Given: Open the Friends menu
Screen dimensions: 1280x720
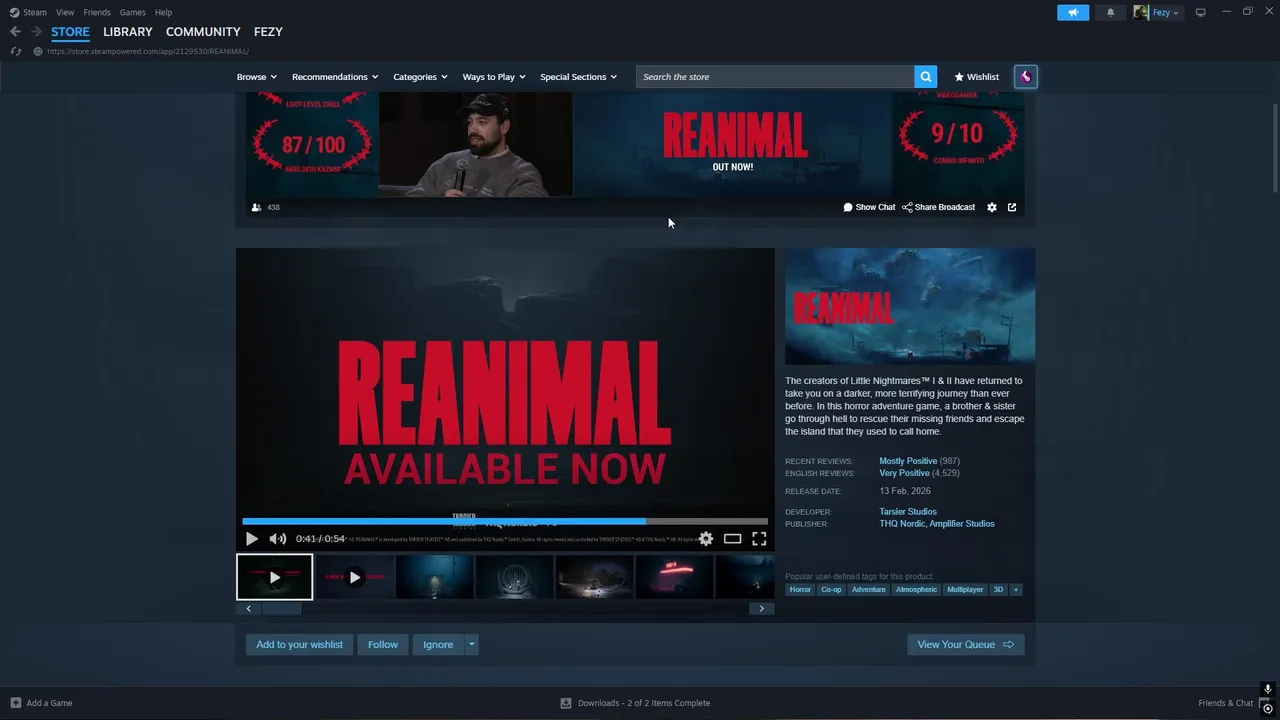Looking at the screenshot, I should point(97,12).
